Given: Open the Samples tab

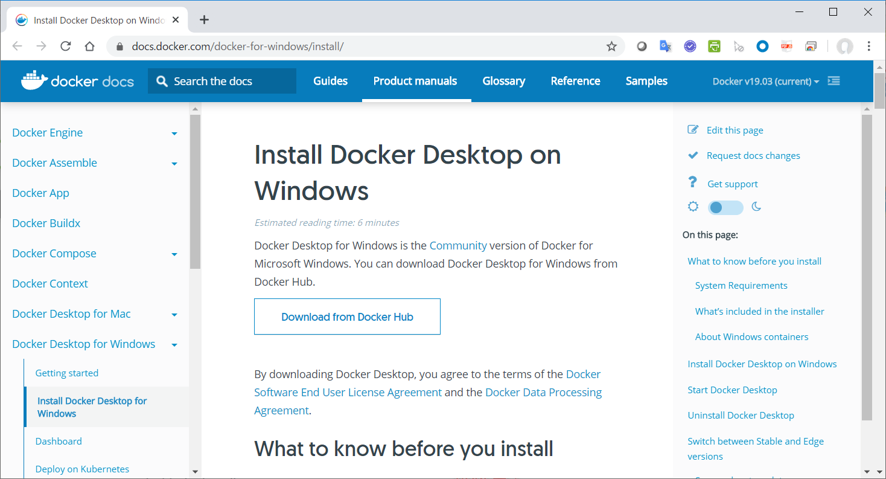Looking at the screenshot, I should (x=646, y=81).
